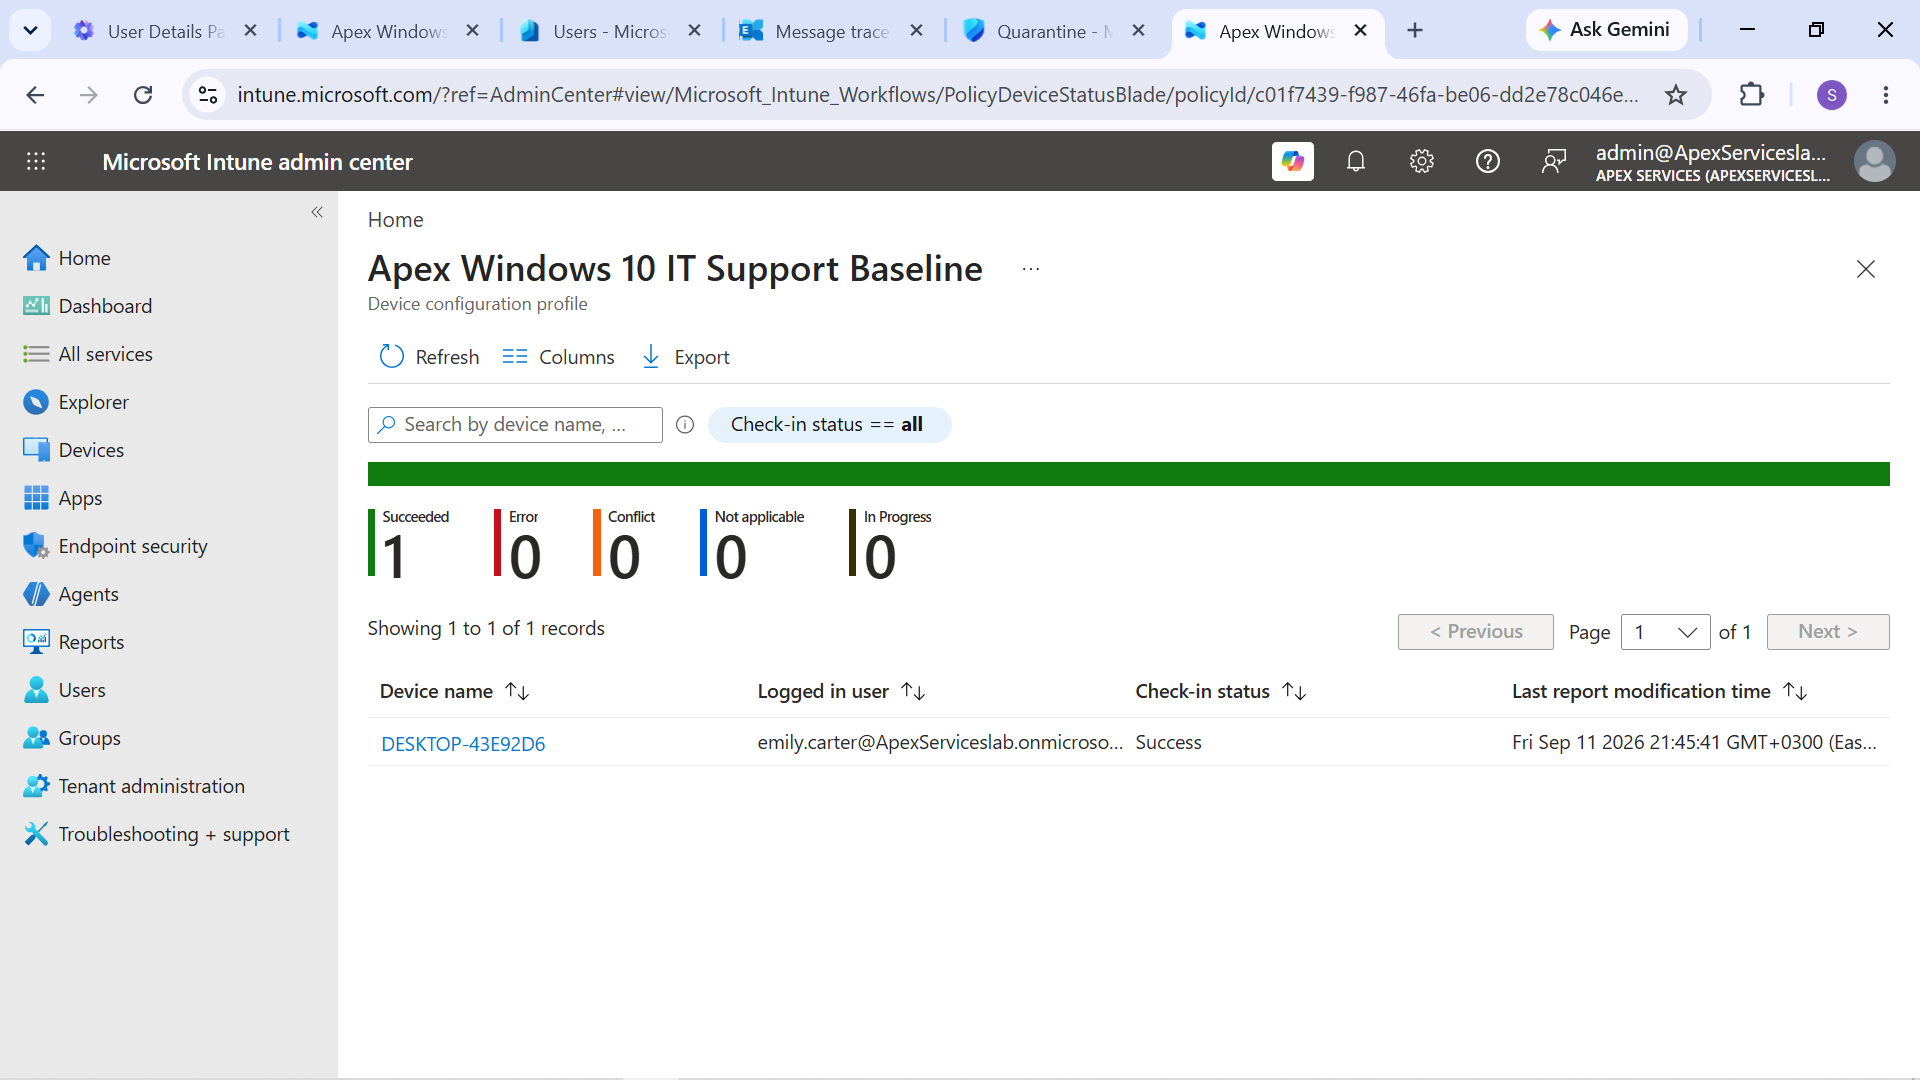The image size is (1920, 1080).
Task: Export the device status report
Action: [685, 357]
